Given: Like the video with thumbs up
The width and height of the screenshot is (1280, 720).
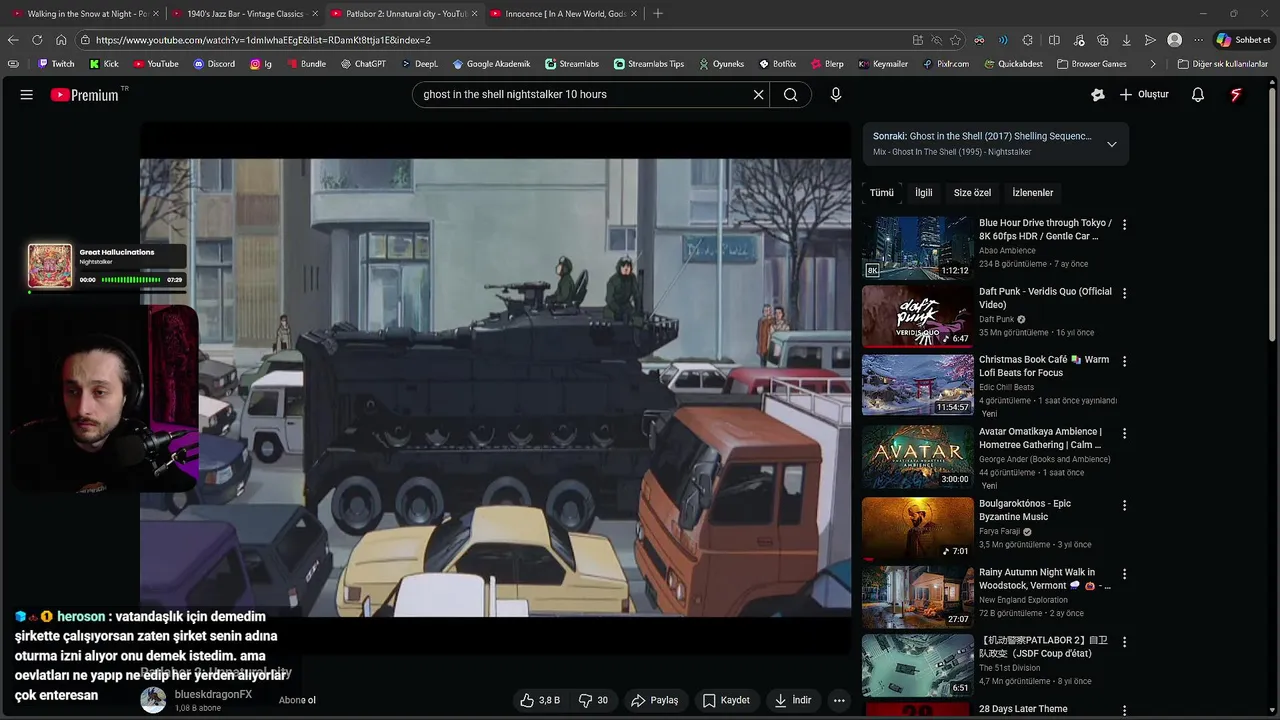Looking at the screenshot, I should pyautogui.click(x=539, y=700).
